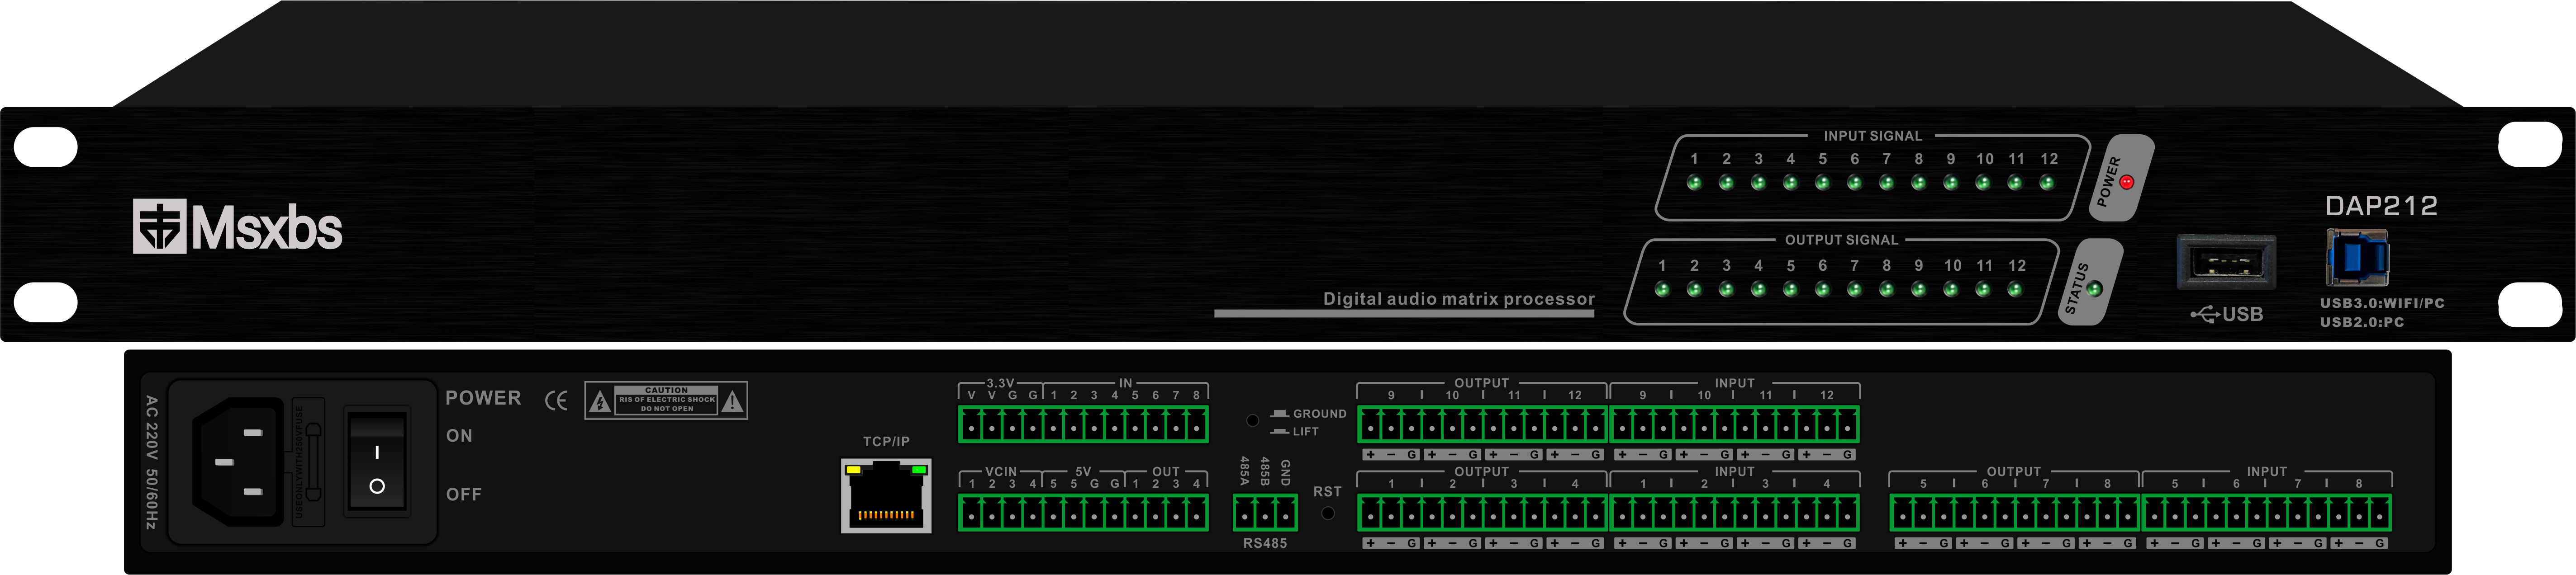This screenshot has height=575, width=2576.
Task: Click the OFF label near the switch
Action: (464, 494)
